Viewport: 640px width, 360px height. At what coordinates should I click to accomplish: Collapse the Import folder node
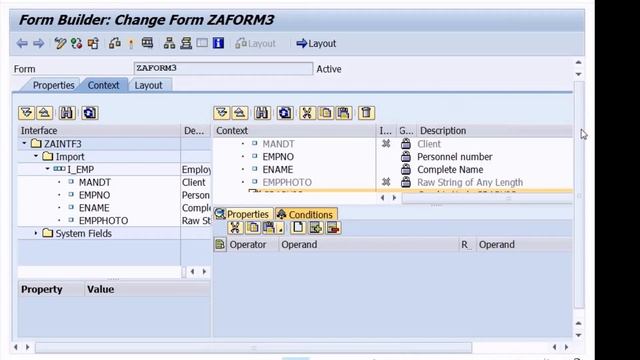click(x=36, y=156)
